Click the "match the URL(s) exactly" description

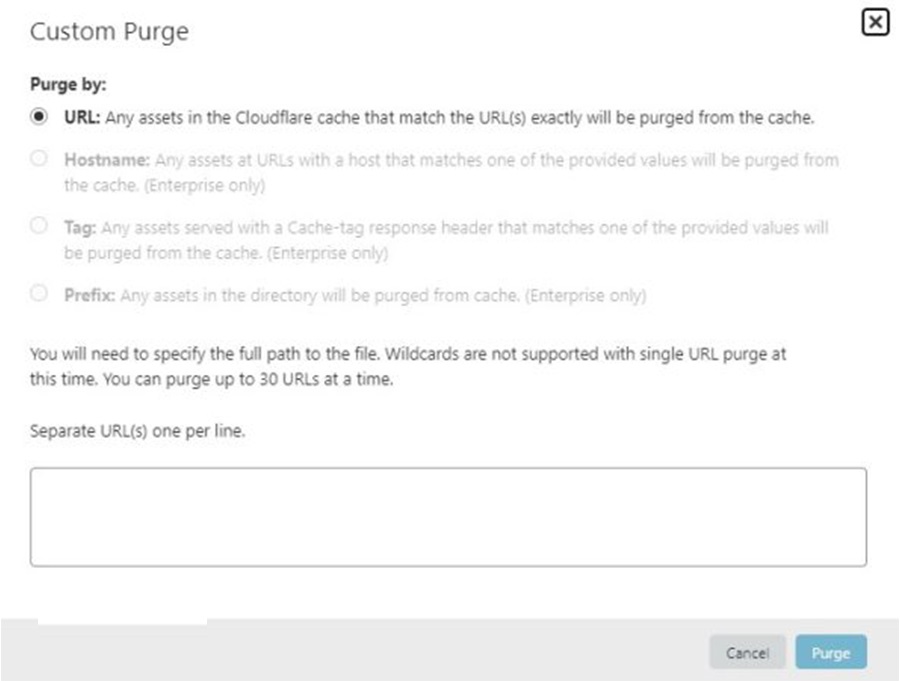[x=460, y=117]
